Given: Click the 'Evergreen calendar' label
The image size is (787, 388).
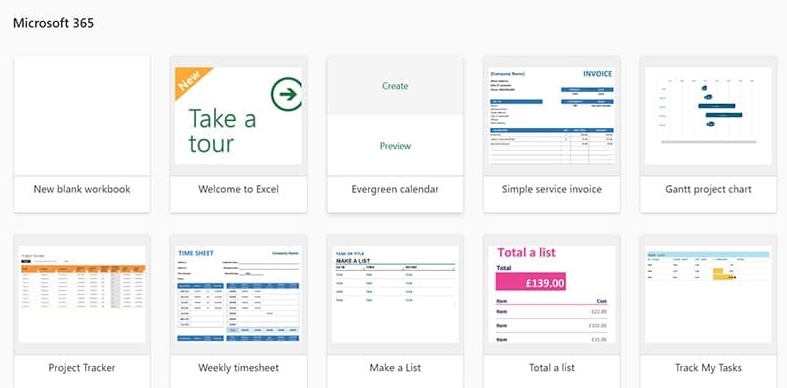Looking at the screenshot, I should pyautogui.click(x=395, y=189).
